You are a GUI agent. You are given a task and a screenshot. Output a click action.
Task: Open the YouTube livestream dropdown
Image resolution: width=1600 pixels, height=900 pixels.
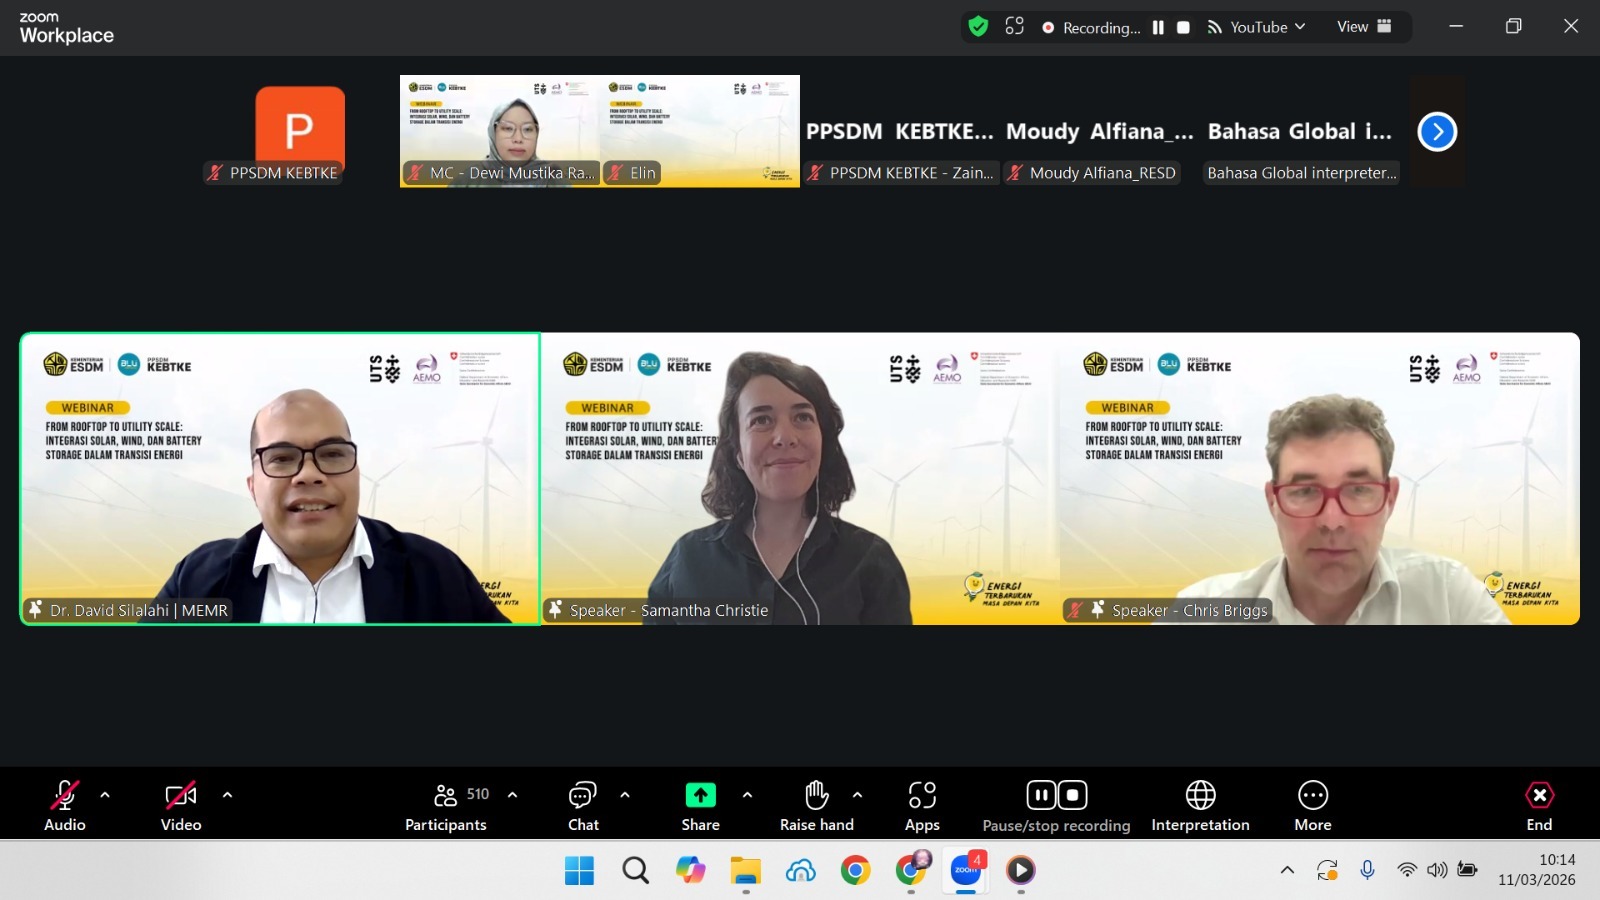(x=1257, y=27)
